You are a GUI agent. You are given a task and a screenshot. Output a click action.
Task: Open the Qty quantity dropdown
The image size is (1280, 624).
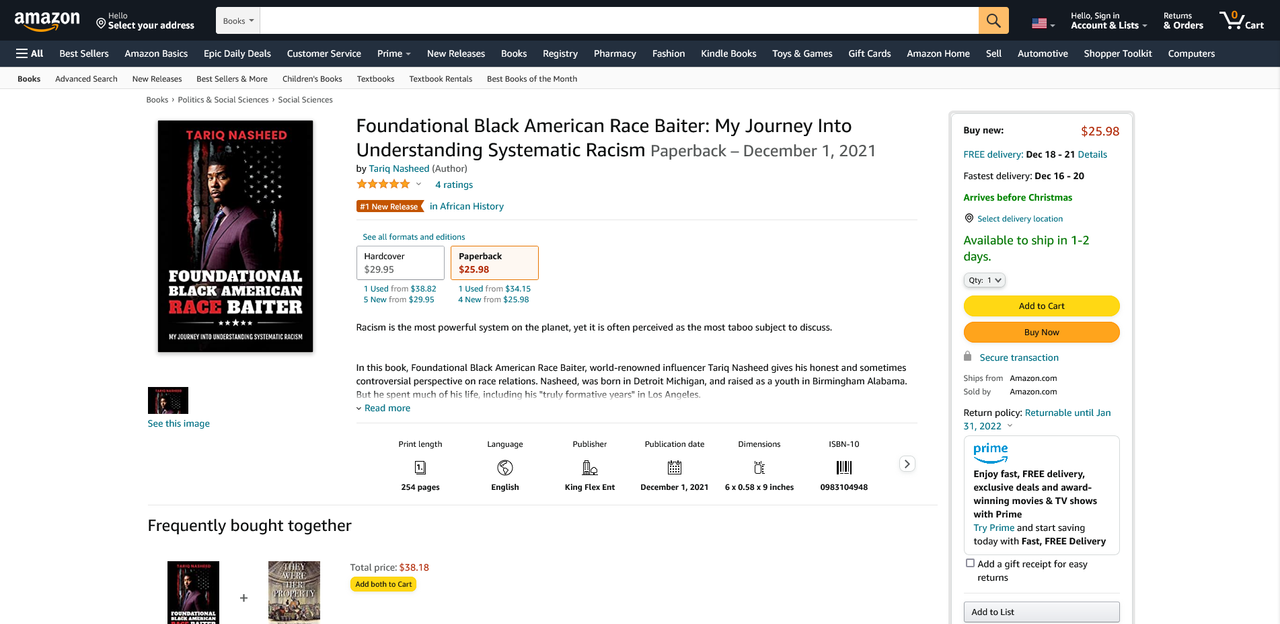[985, 280]
